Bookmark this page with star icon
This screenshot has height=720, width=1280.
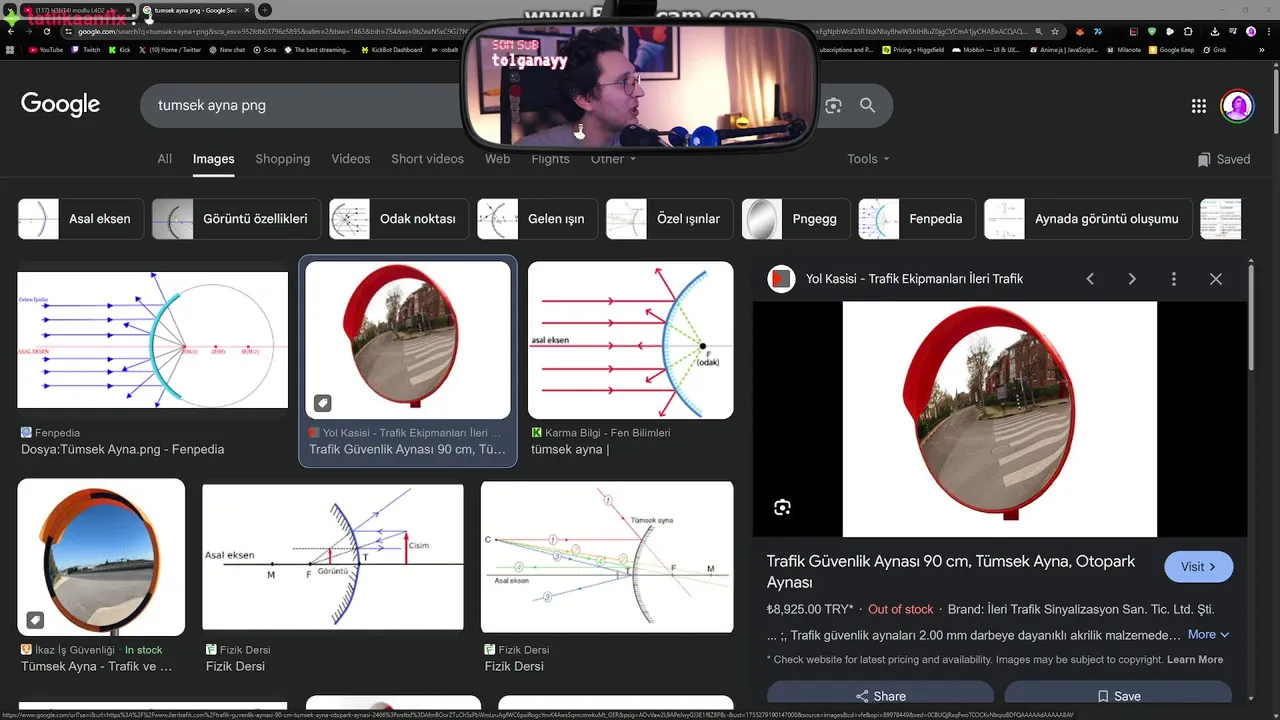pos(1054,31)
